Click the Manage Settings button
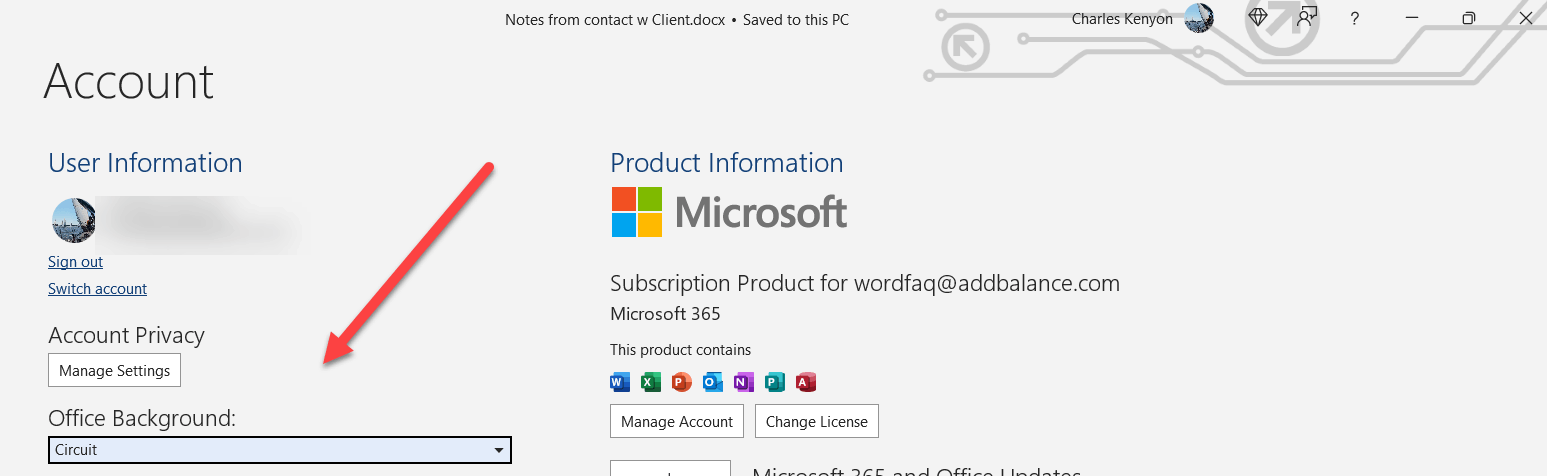 pyautogui.click(x=115, y=370)
